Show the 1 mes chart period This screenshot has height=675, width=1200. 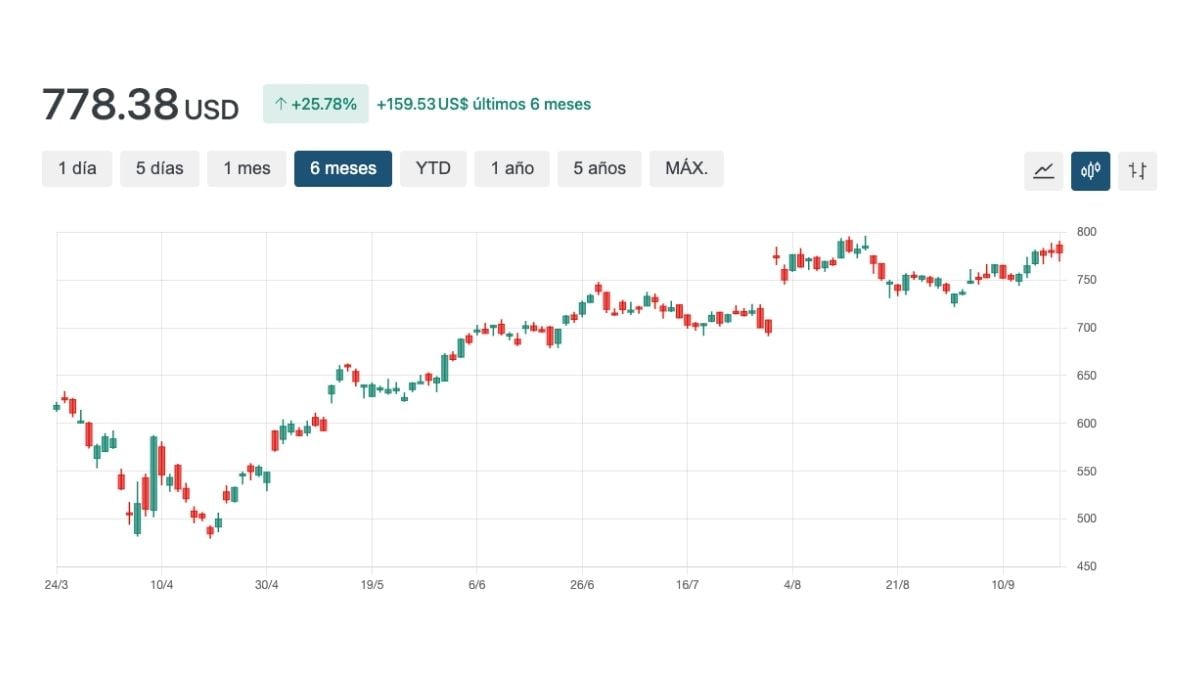(x=247, y=169)
